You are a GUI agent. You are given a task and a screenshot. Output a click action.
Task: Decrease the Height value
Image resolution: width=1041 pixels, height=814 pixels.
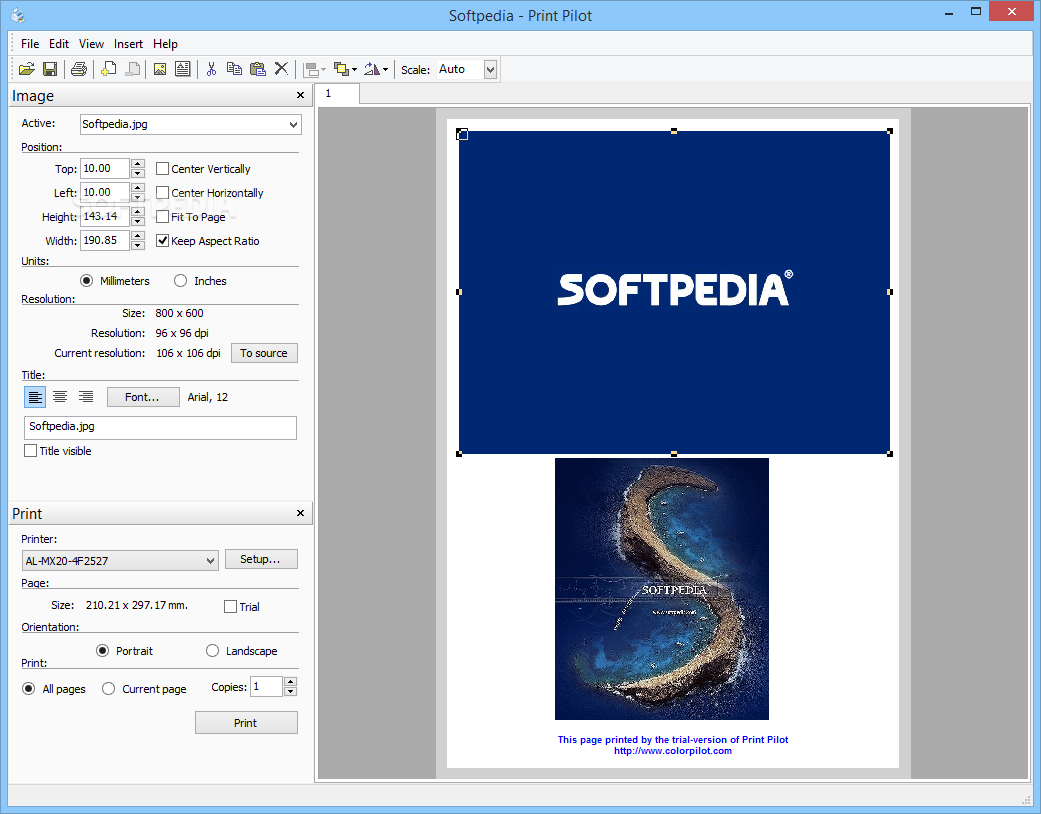coord(137,221)
